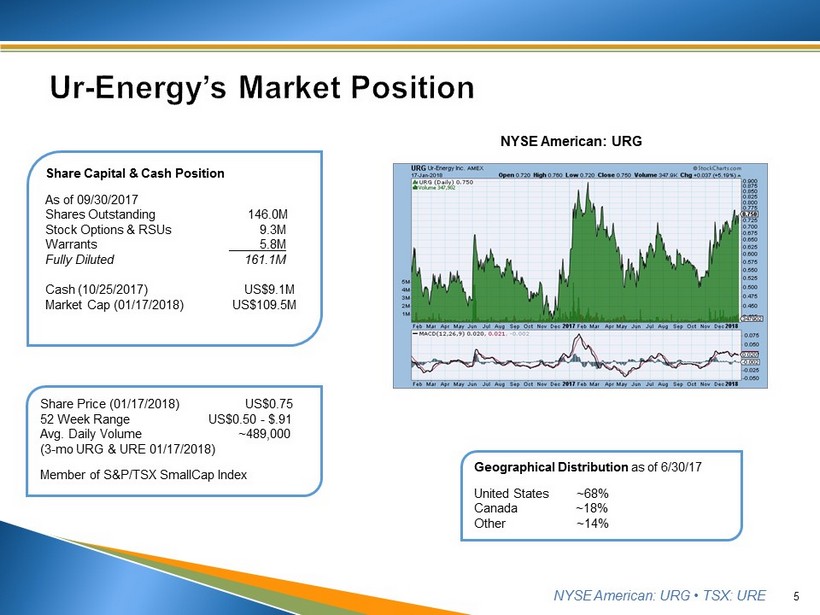Click the NYSE American: URG chart heading
Viewport: 820px width, 615px height.
pos(572,141)
